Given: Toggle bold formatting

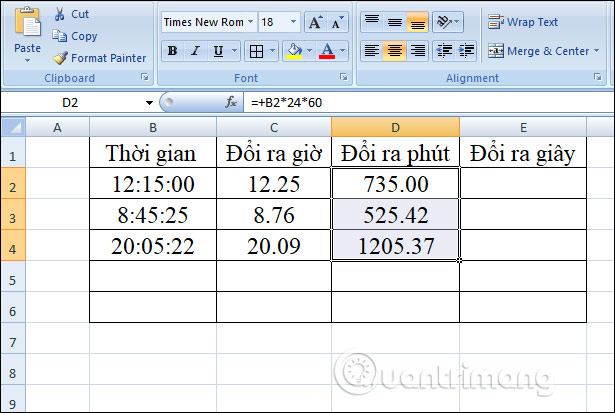Looking at the screenshot, I should [172, 51].
